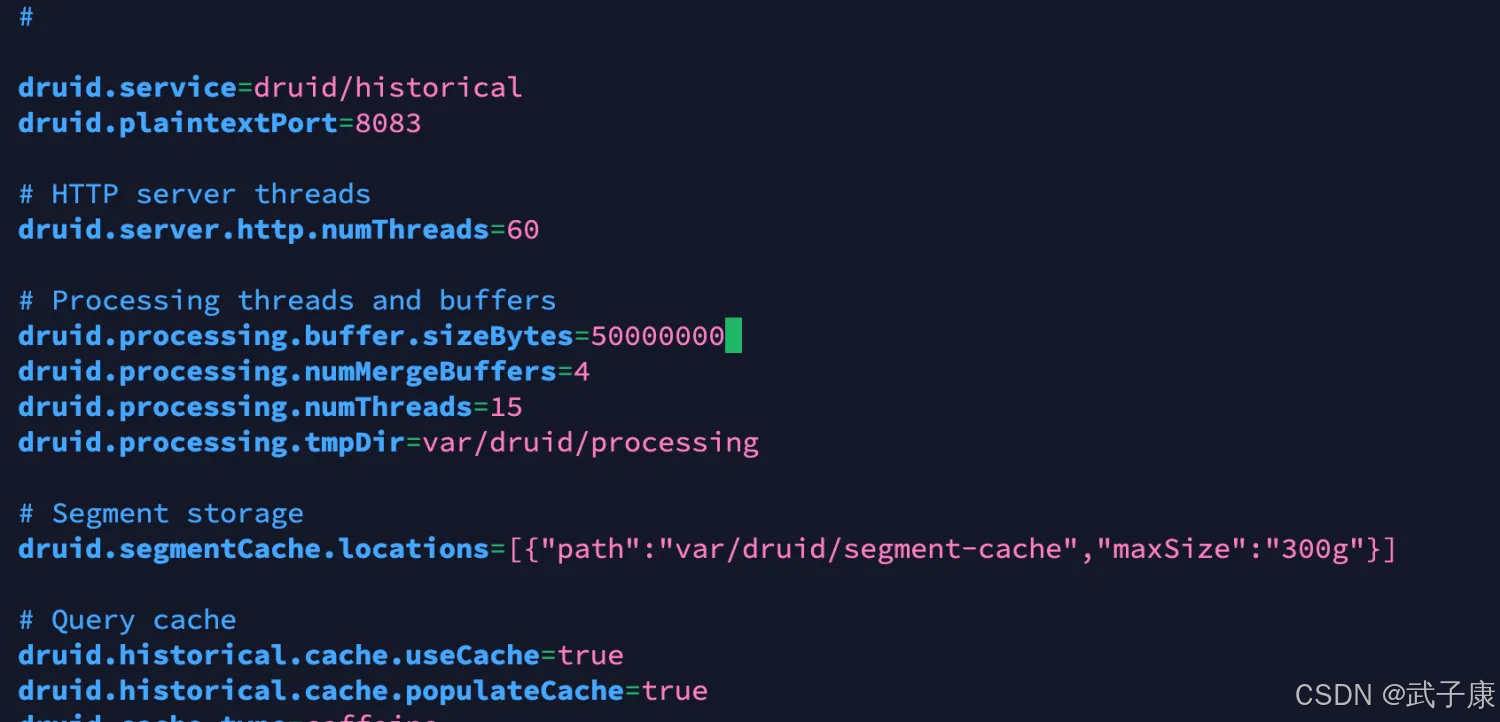Click the Processing threads and buffers comment
Image resolution: width=1500 pixels, height=722 pixels.
287,301
